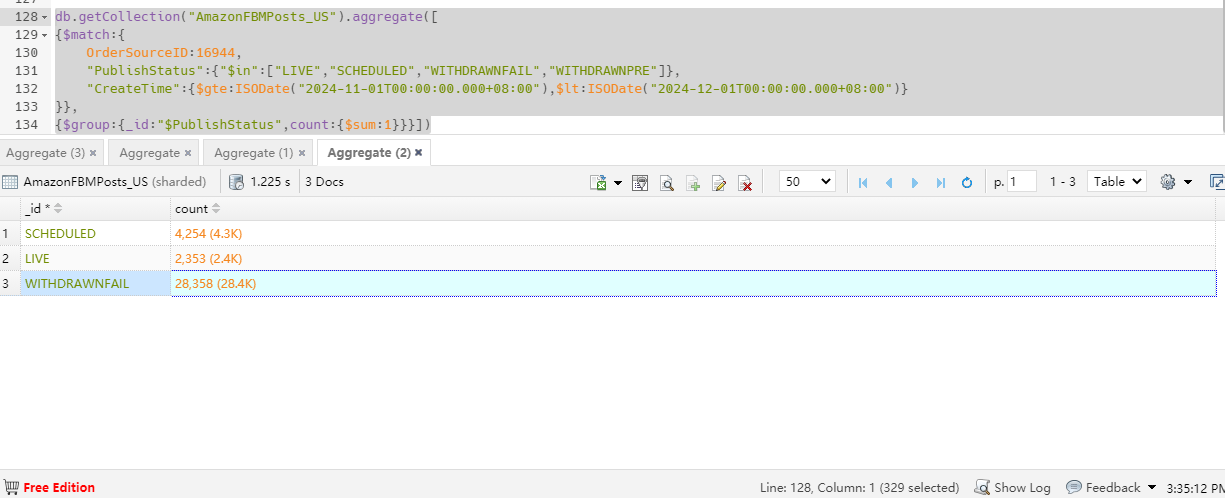
Task: Click the delete document icon
Action: pyautogui.click(x=744, y=182)
